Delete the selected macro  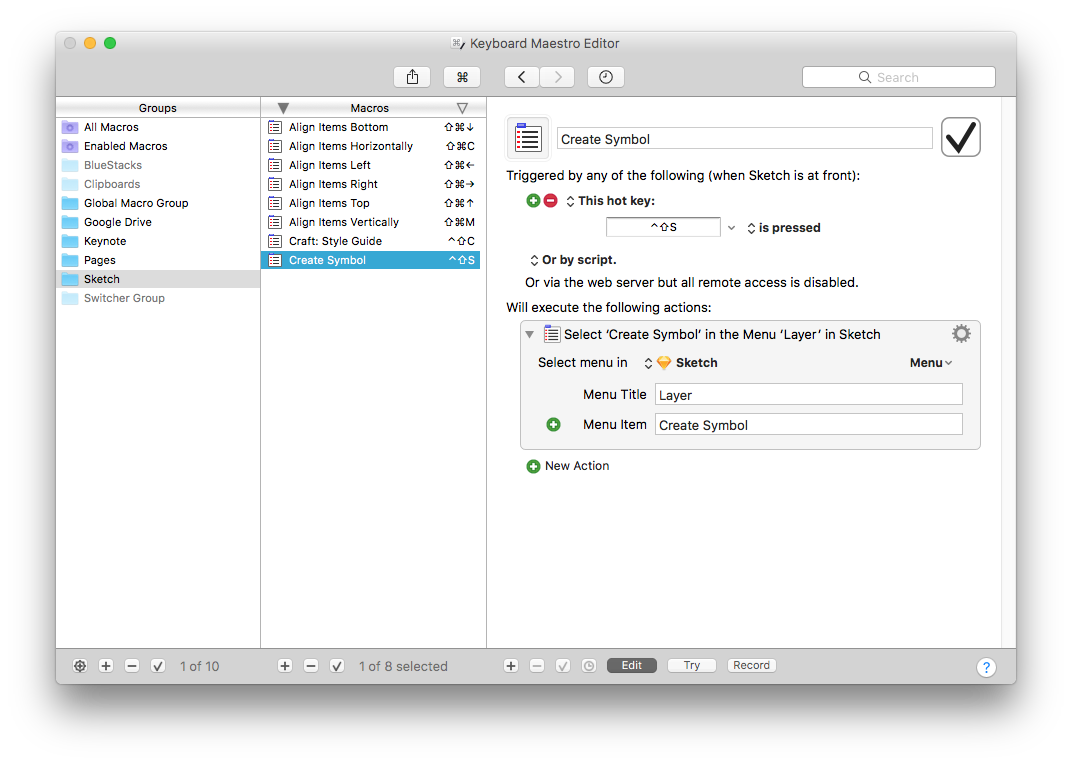pos(311,666)
